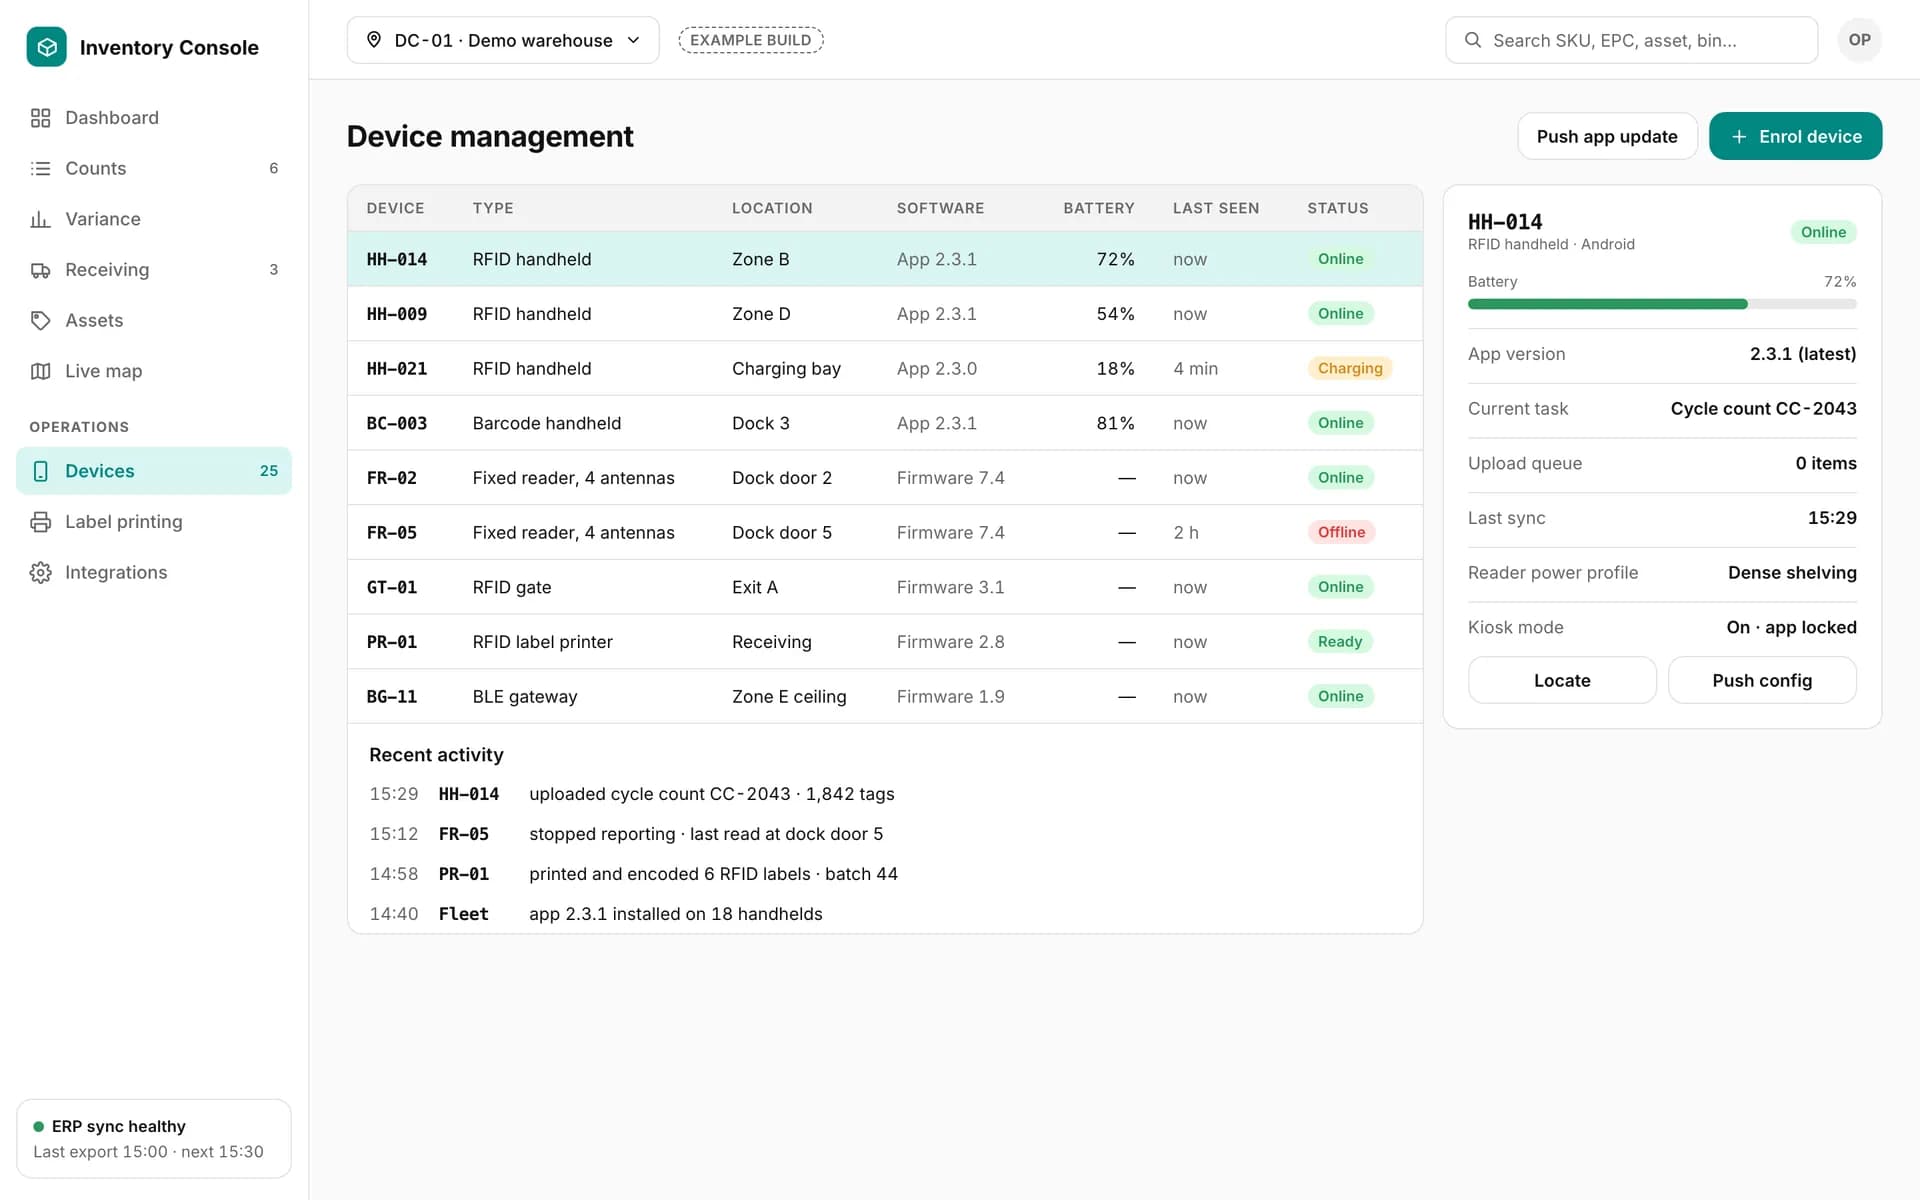This screenshot has width=1920, height=1200.
Task: Click the Receiving truck icon
Action: click(40, 270)
